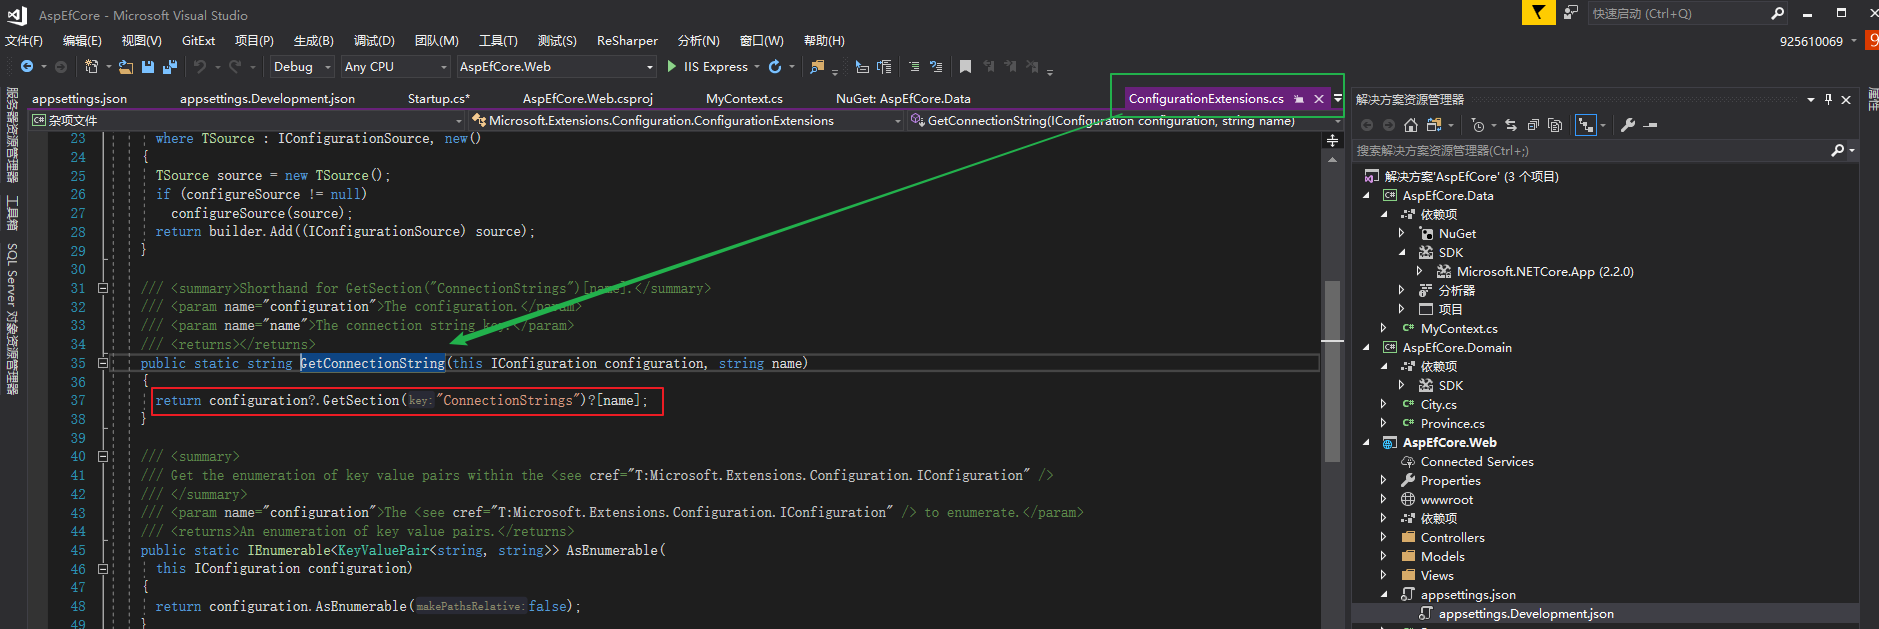Switch to appsettings.Development.json tab
Image resolution: width=1879 pixels, height=629 pixels.
(267, 99)
